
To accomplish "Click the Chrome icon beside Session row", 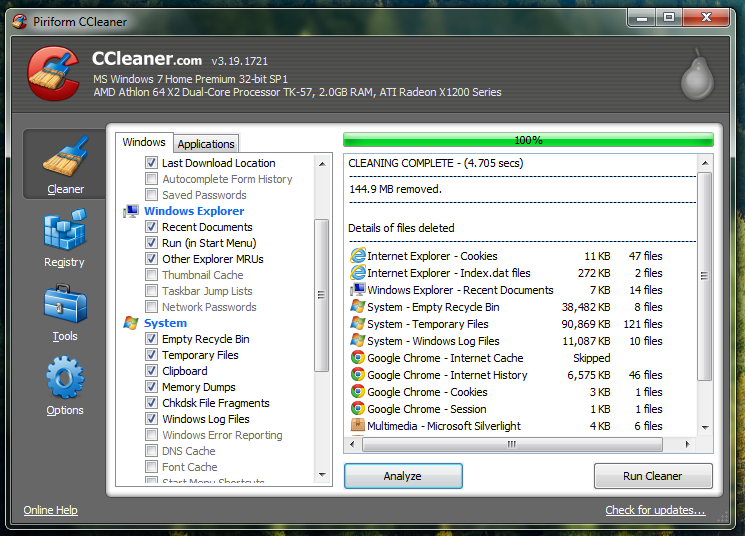I will 357,409.
